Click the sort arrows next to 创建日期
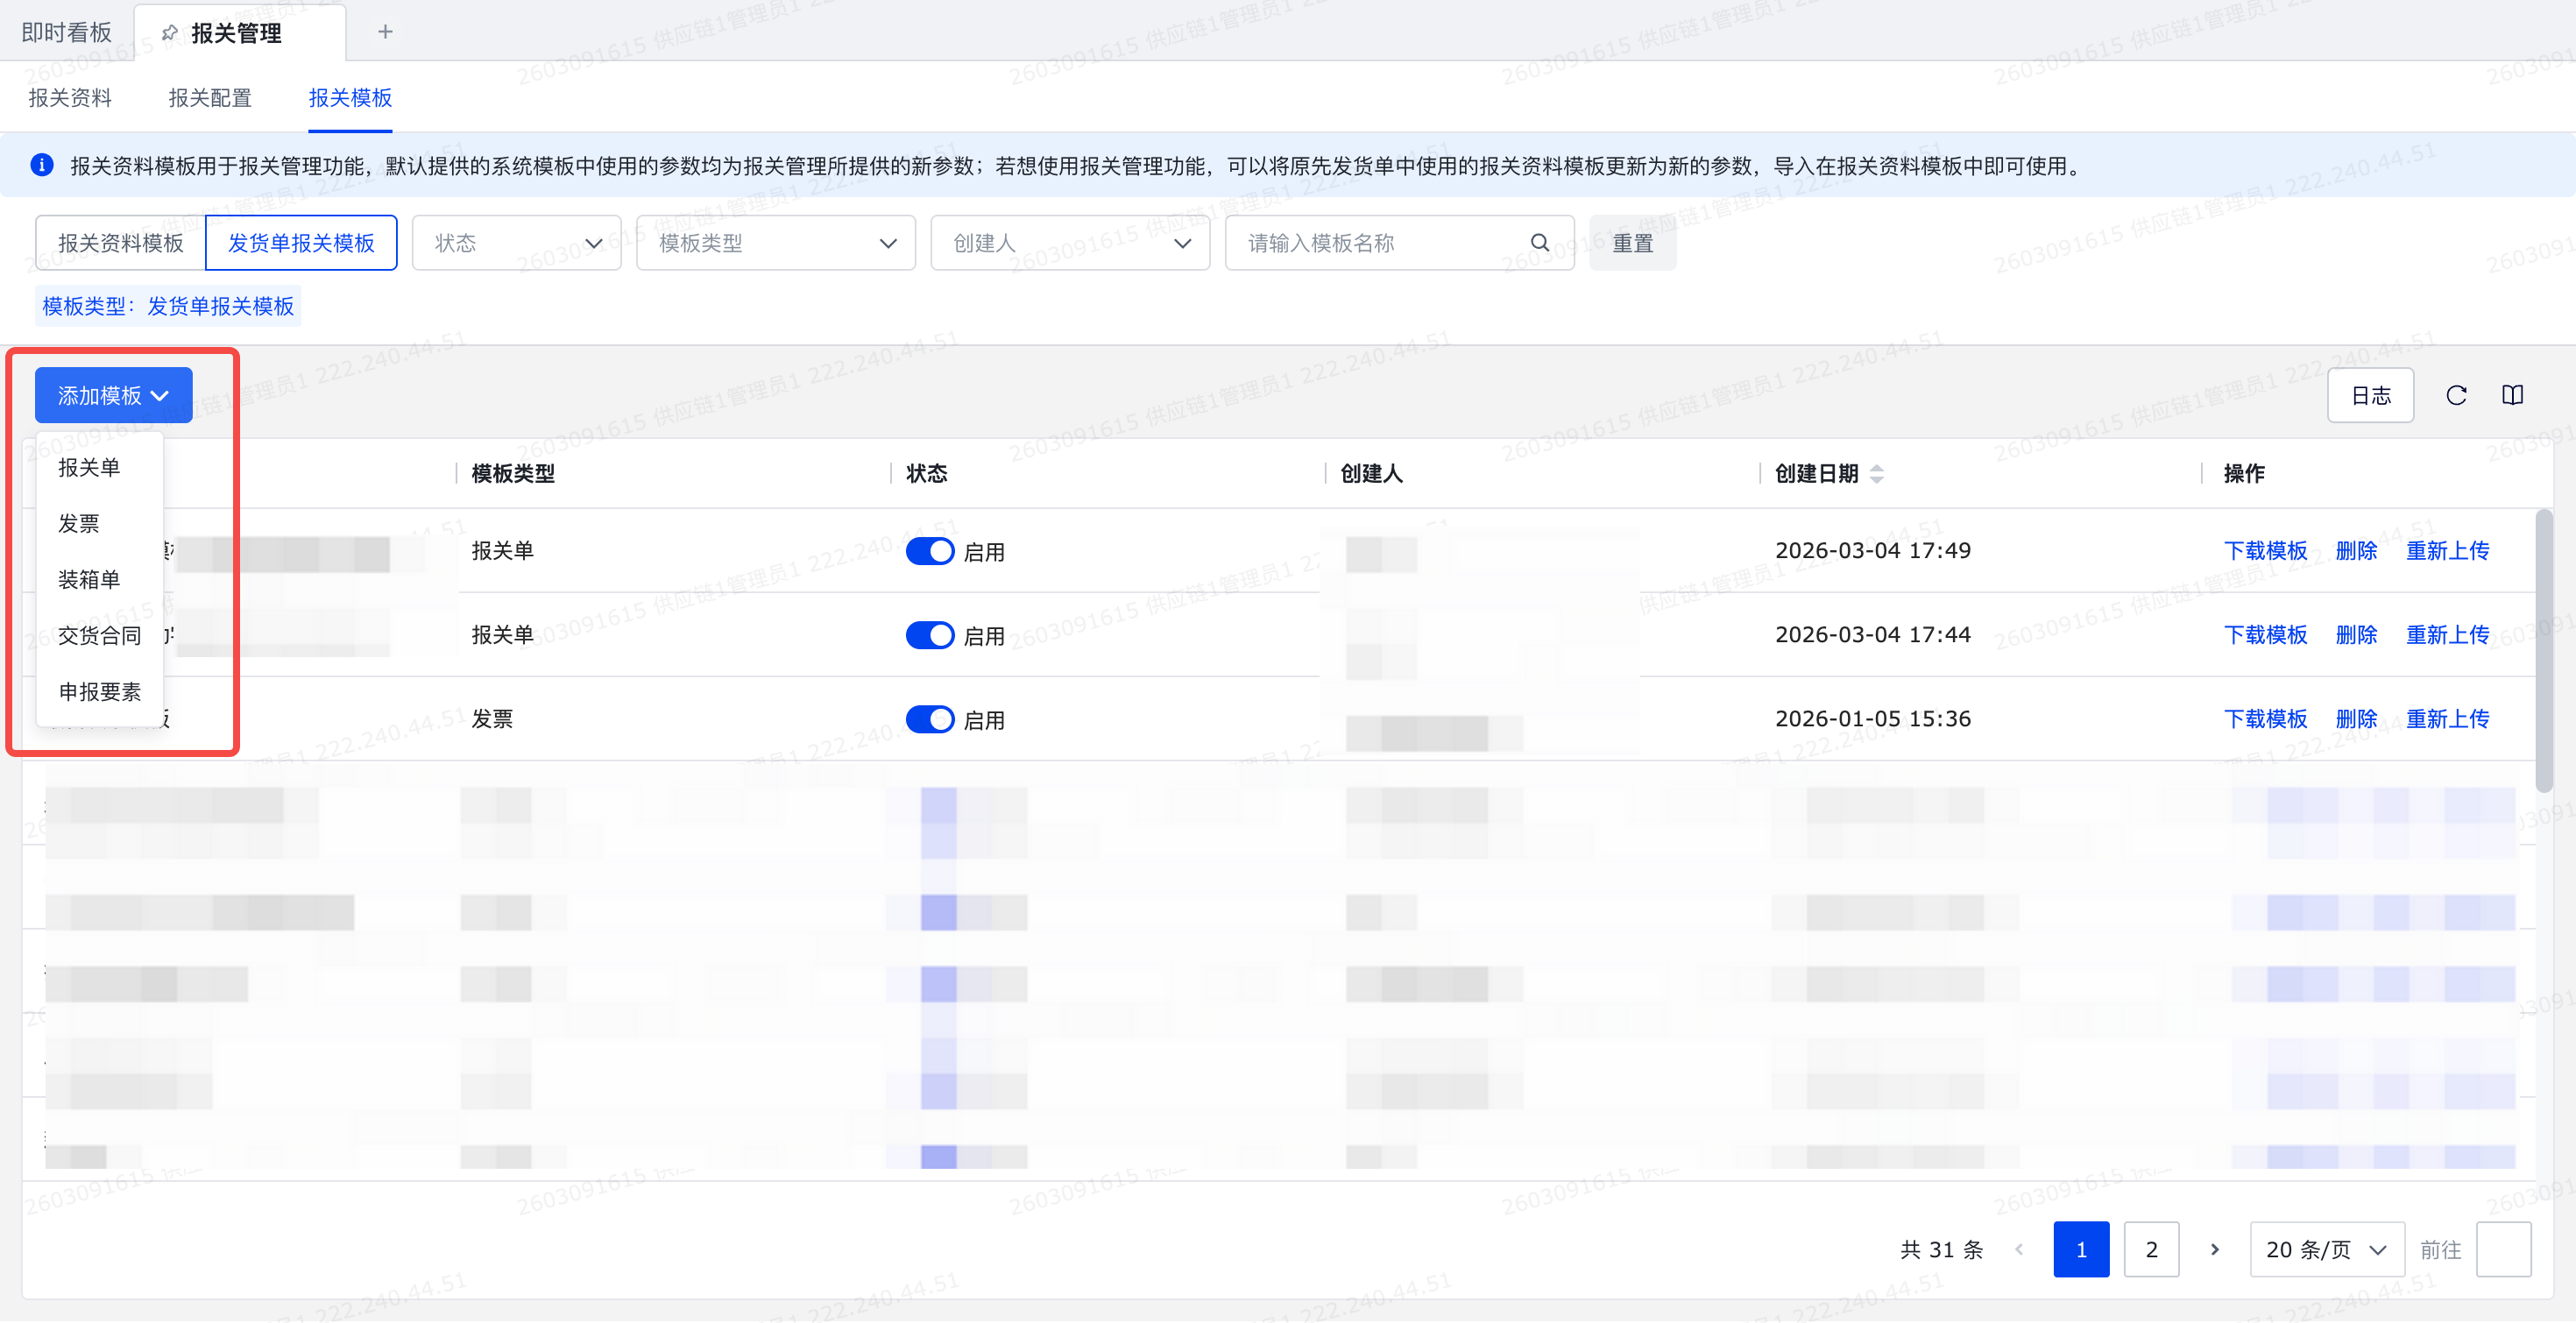 click(1876, 473)
